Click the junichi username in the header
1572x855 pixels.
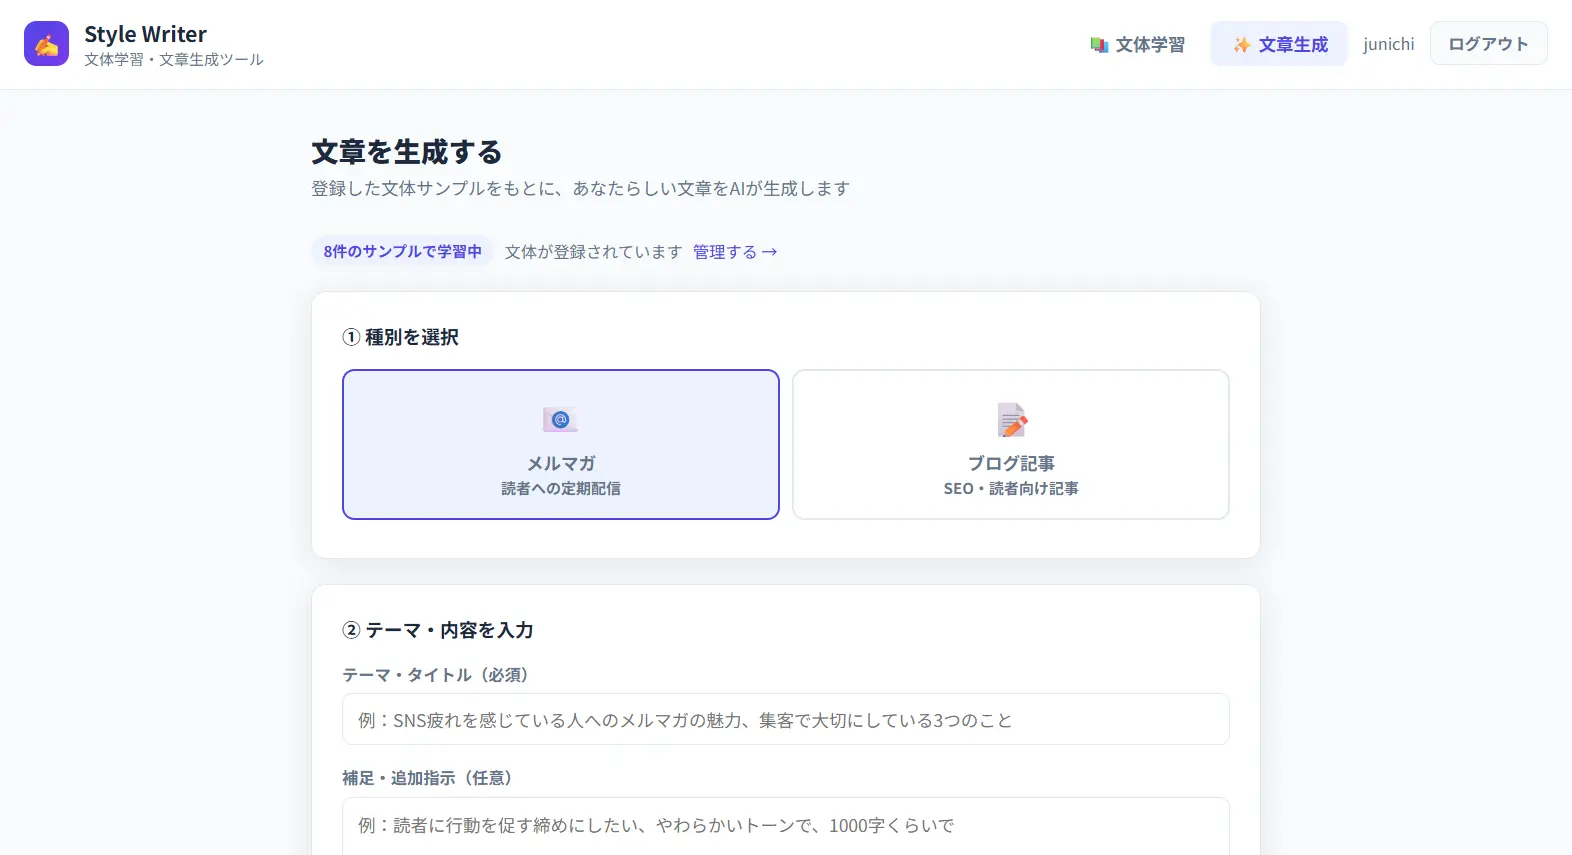coord(1388,44)
